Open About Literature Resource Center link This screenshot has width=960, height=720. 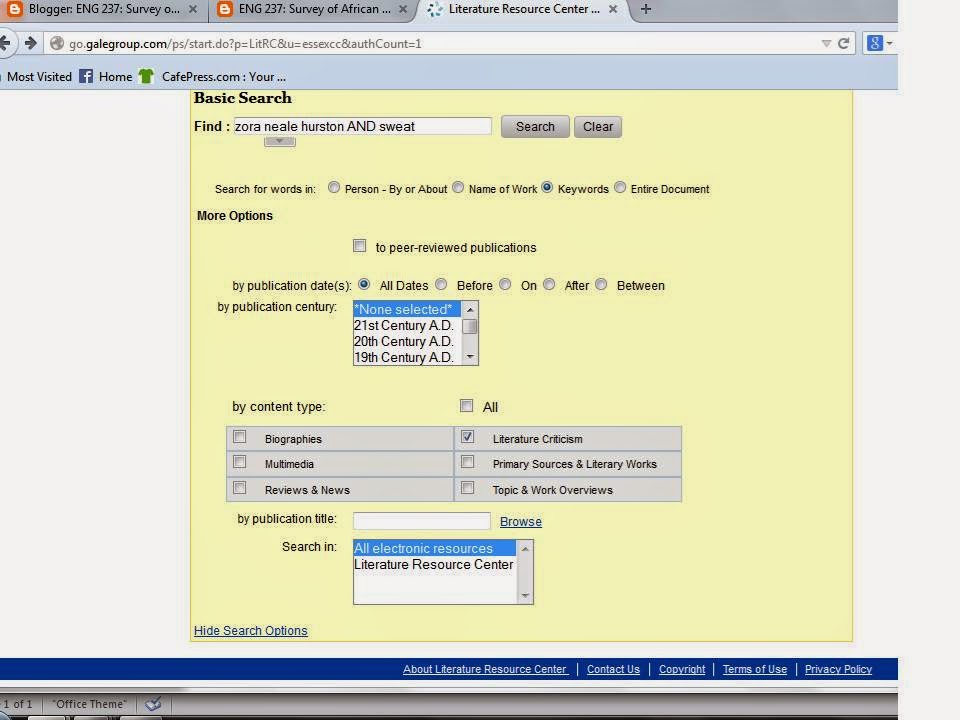coord(485,669)
